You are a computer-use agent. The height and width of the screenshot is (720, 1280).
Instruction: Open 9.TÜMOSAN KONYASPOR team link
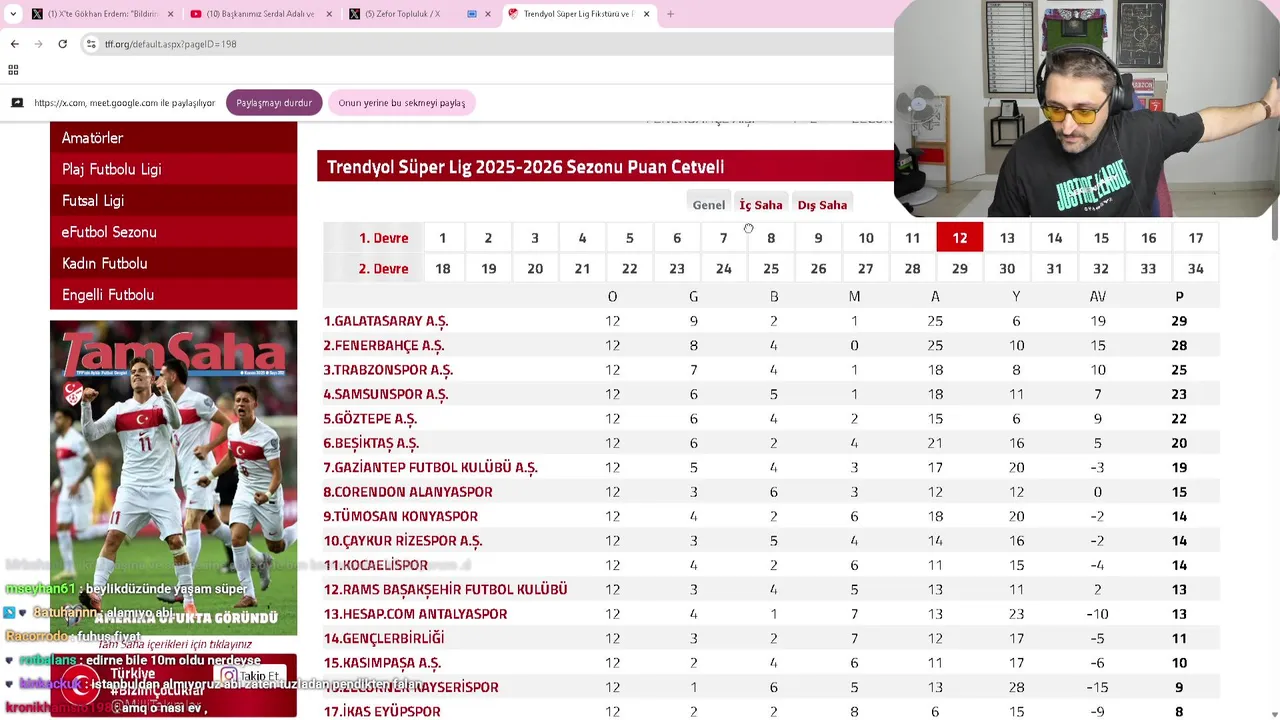[x=401, y=516]
